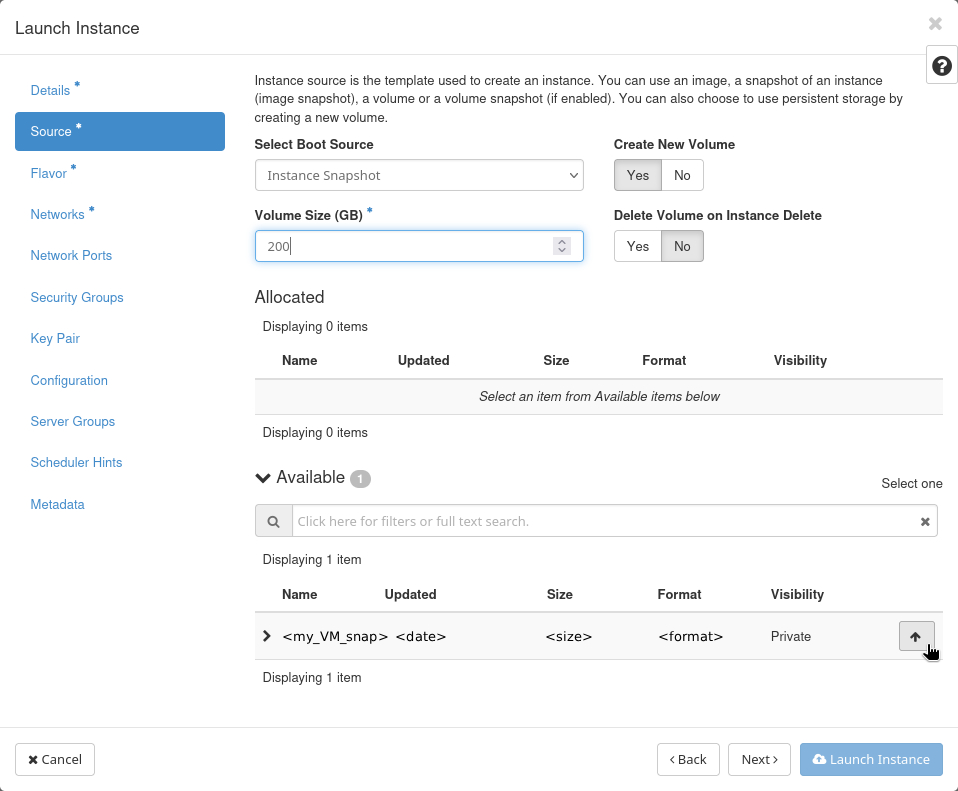The image size is (958, 791).
Task: Set Create New Volume to No
Action: [682, 175]
